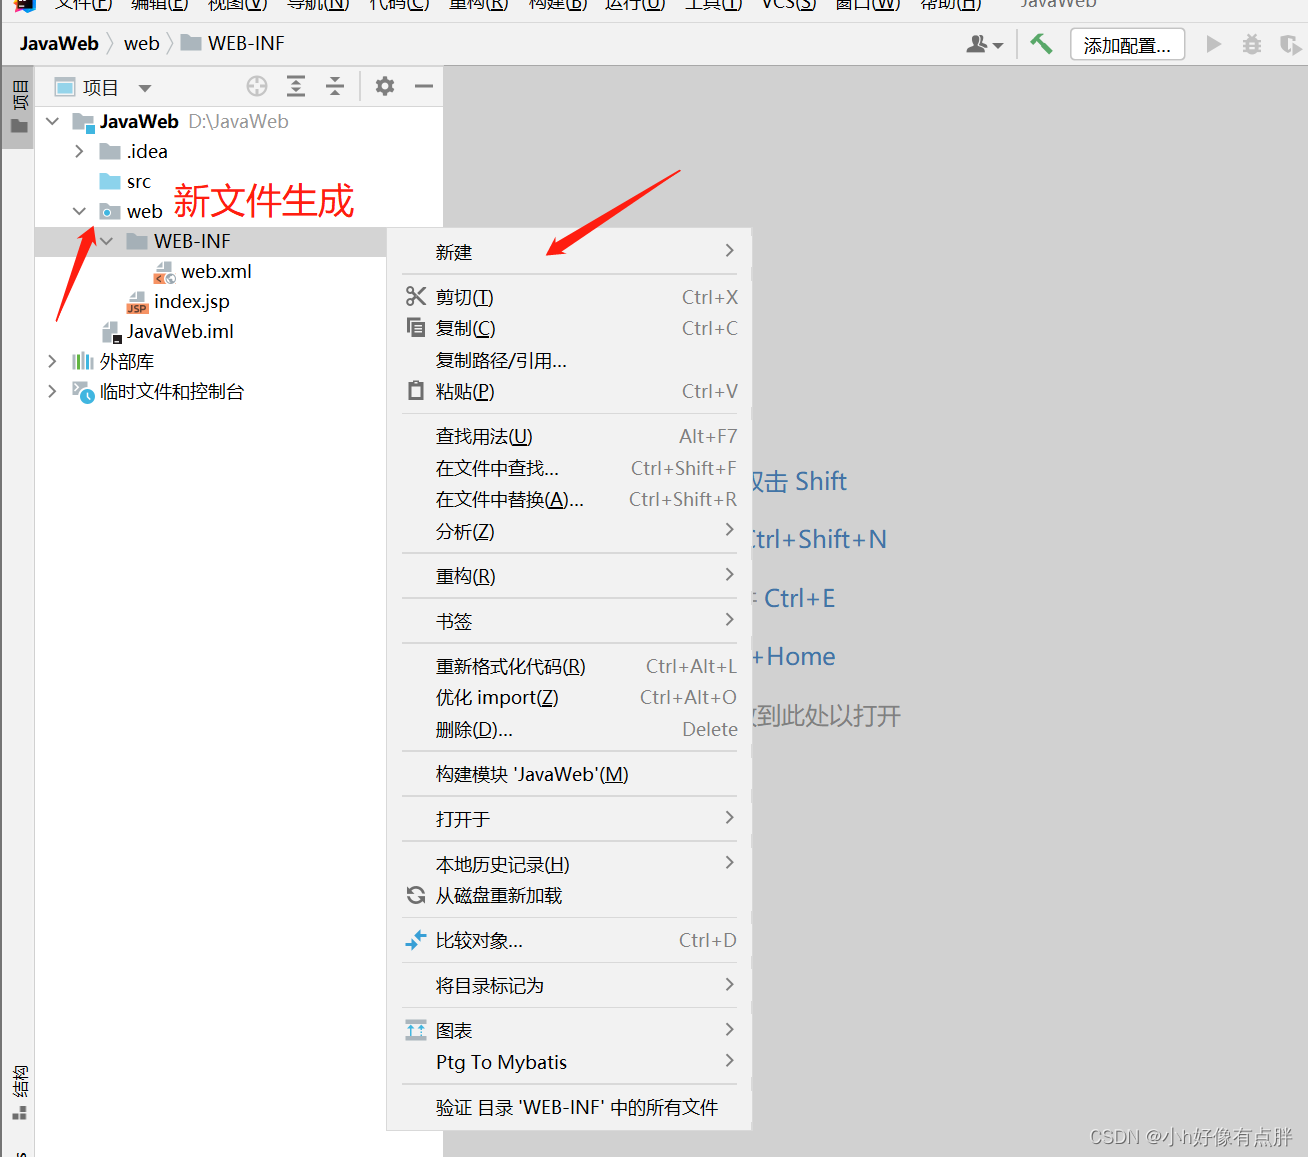Click the 添加配置... button

click(x=1127, y=44)
